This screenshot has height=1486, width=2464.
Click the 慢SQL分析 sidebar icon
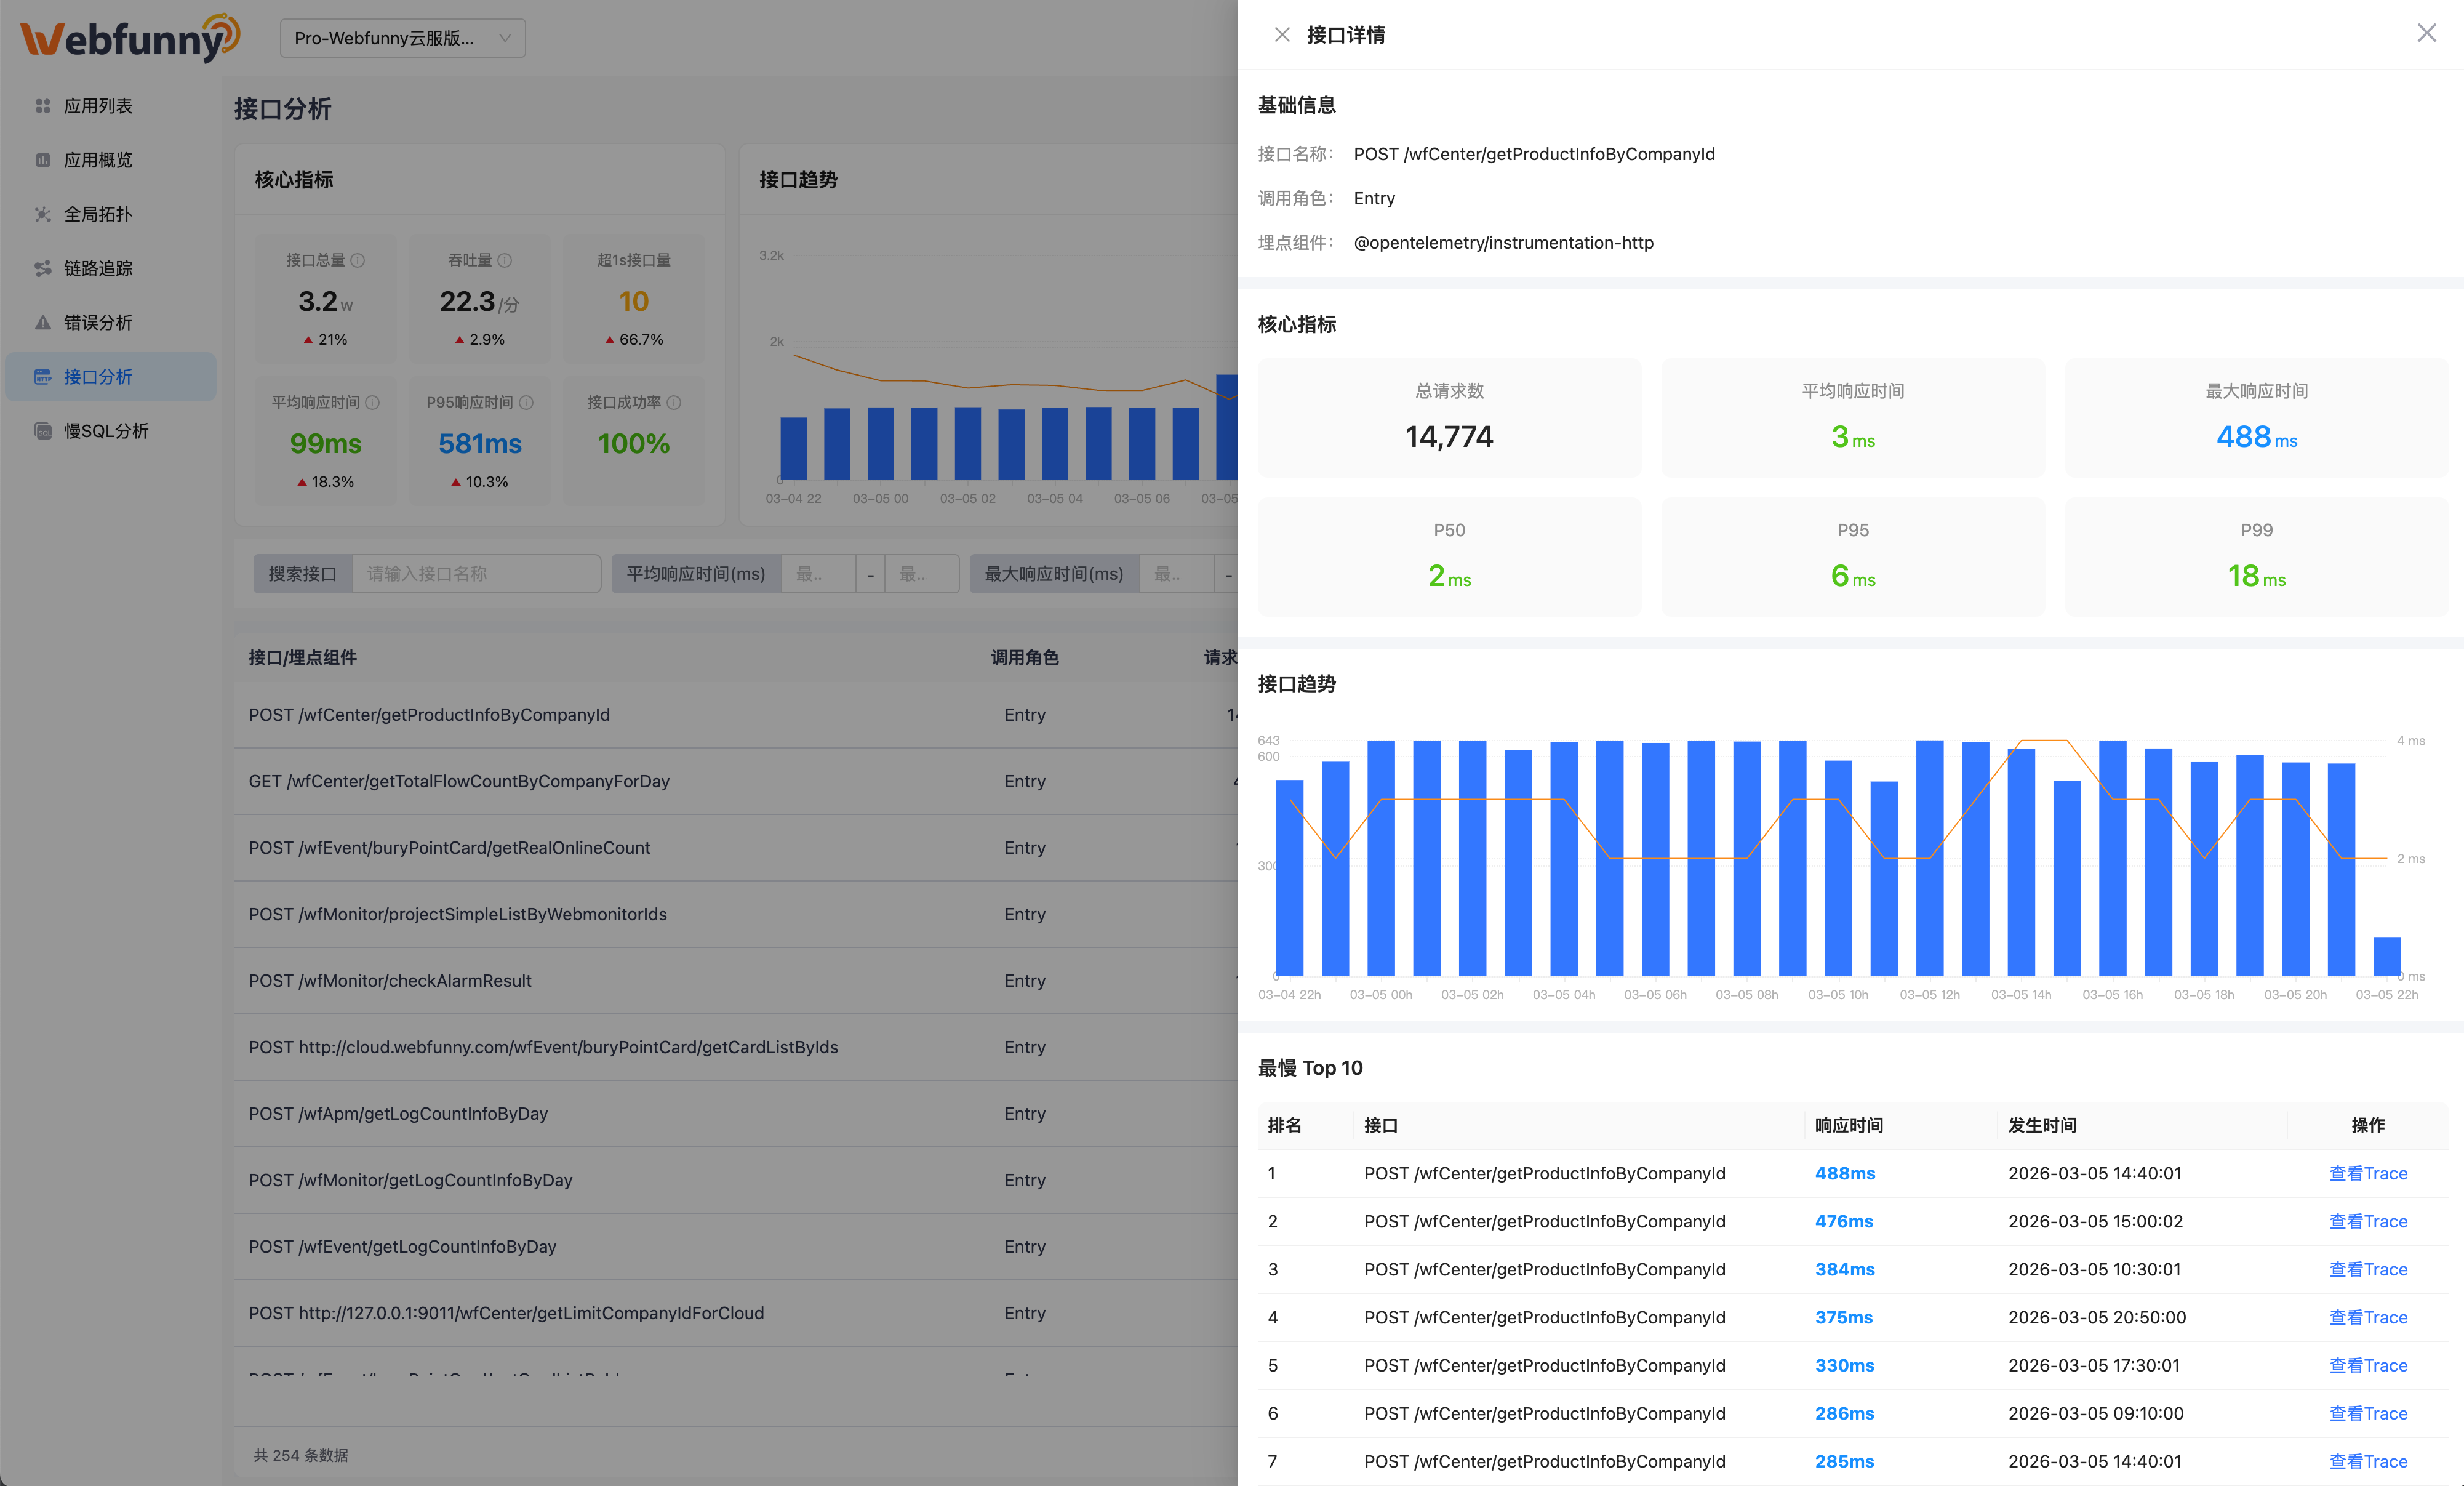tap(42, 431)
